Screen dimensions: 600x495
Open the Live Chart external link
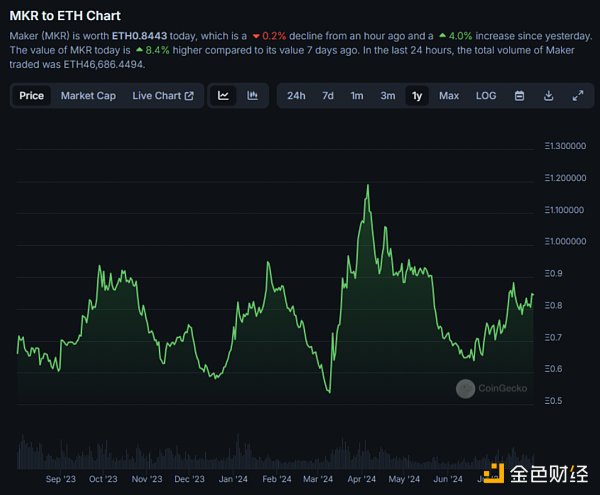(x=163, y=96)
